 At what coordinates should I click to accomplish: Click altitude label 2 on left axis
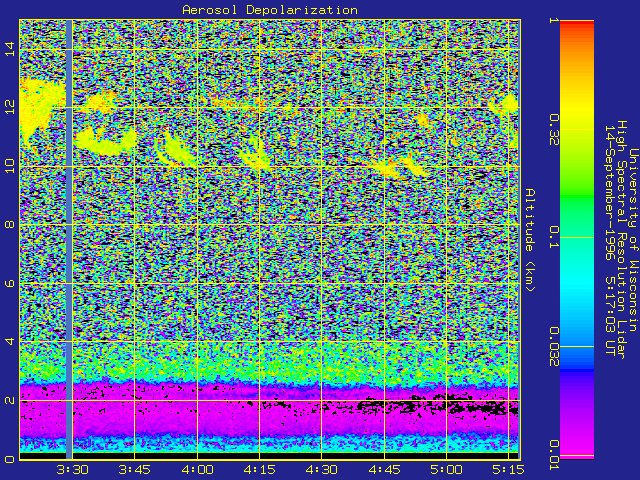coord(10,400)
